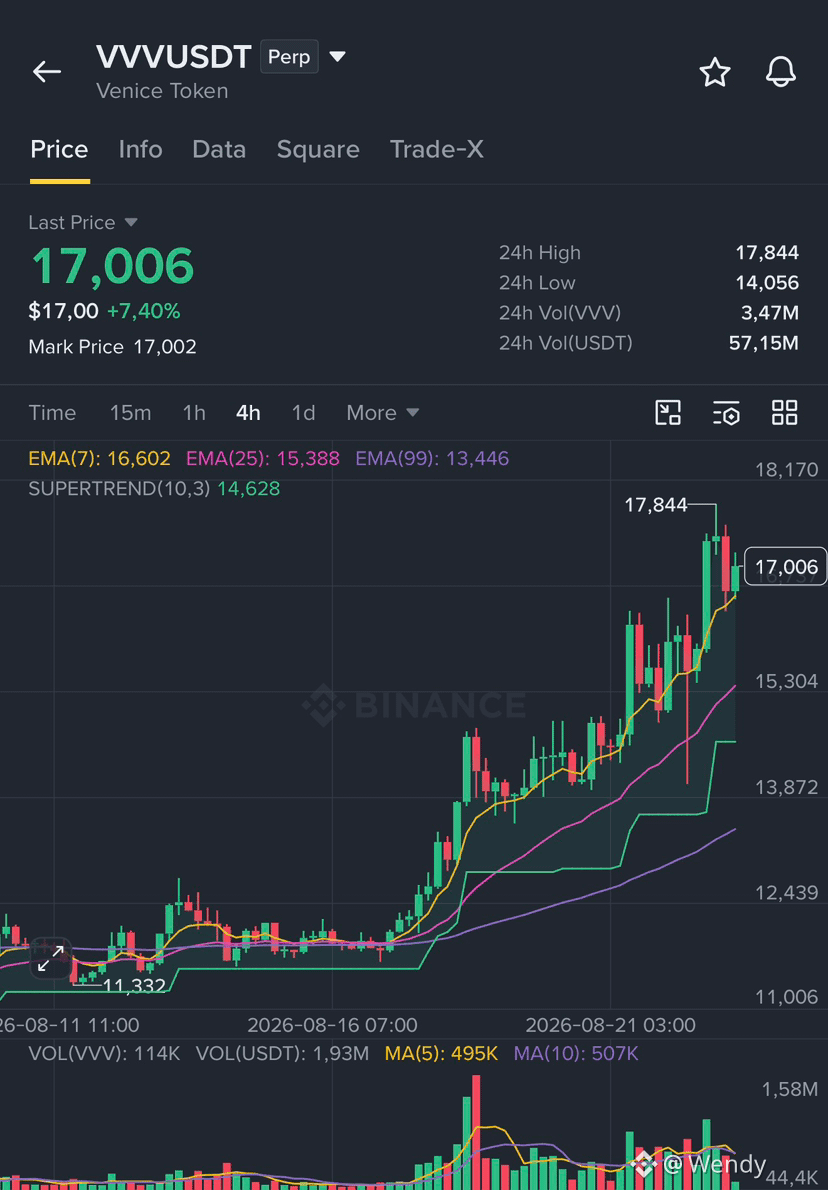828x1190 pixels.
Task: Click the +7,40% change value
Action: [x=143, y=311]
